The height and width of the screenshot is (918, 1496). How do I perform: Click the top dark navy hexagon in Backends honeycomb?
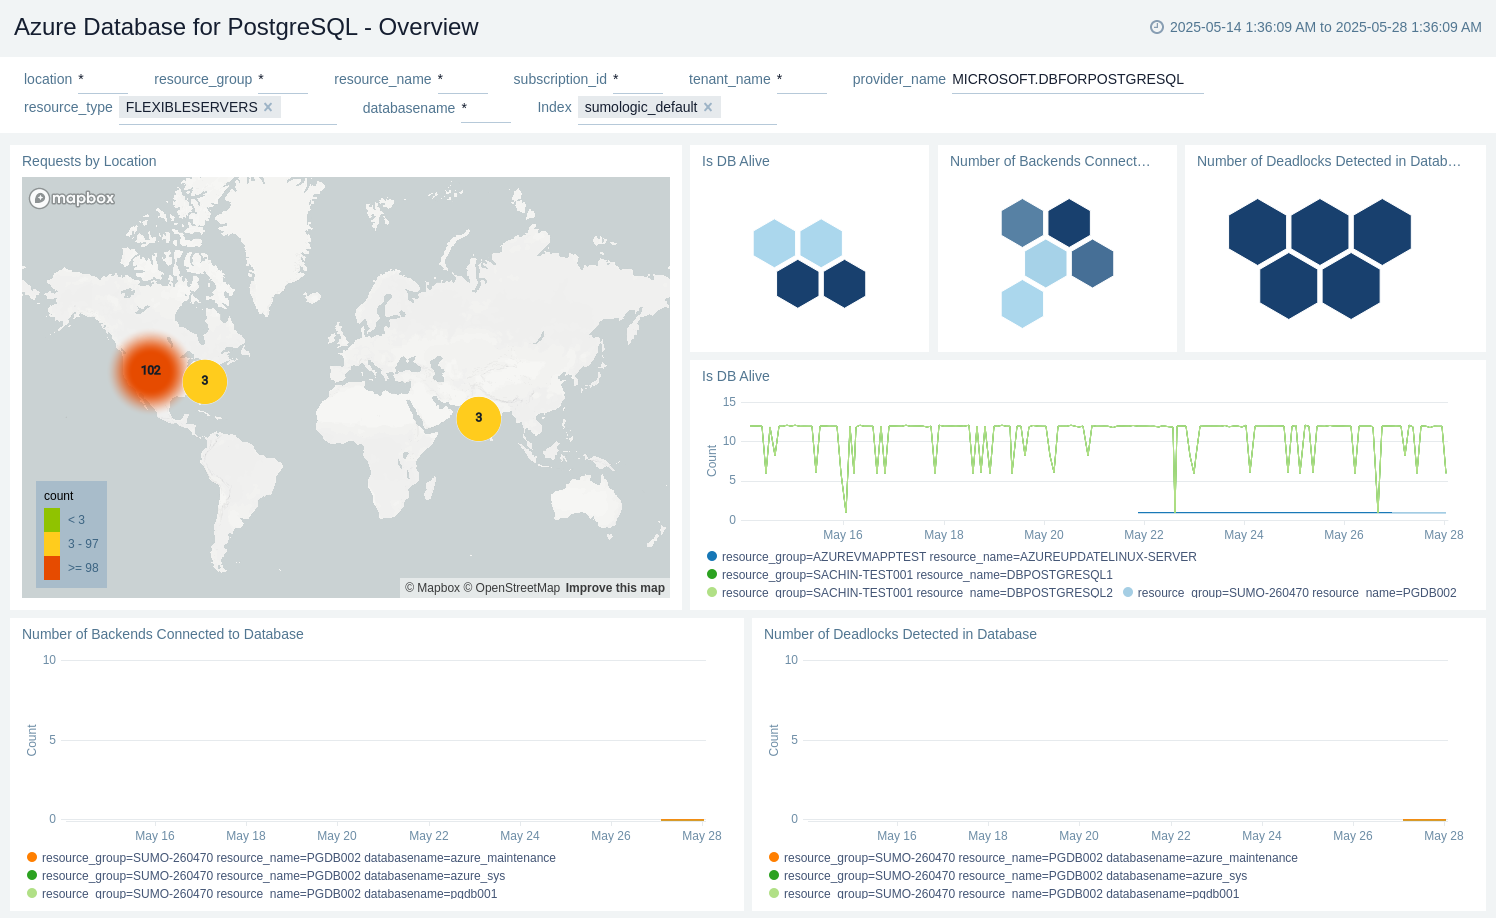pyautogui.click(x=1069, y=223)
